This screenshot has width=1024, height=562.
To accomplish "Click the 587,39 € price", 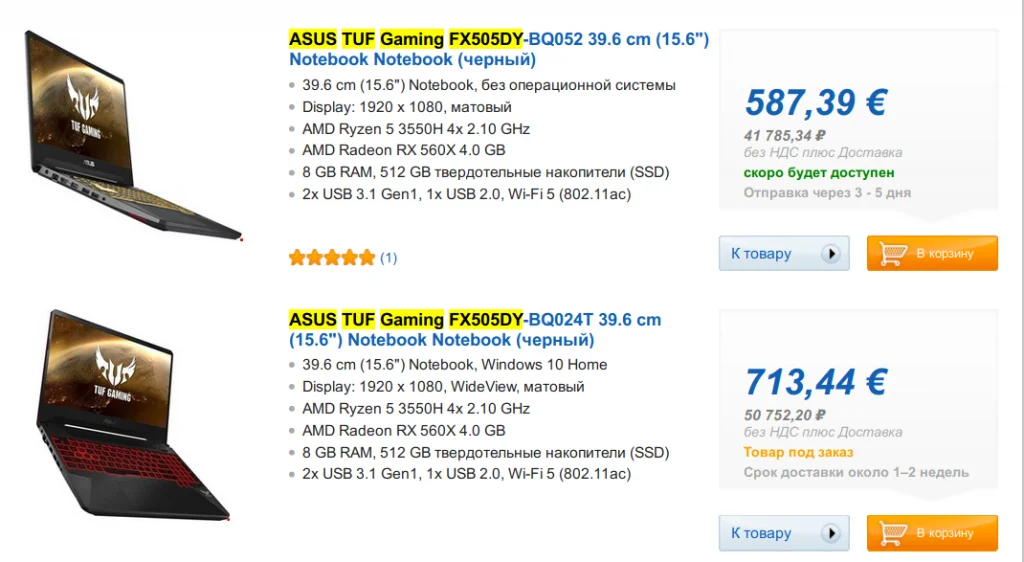I will (816, 102).
